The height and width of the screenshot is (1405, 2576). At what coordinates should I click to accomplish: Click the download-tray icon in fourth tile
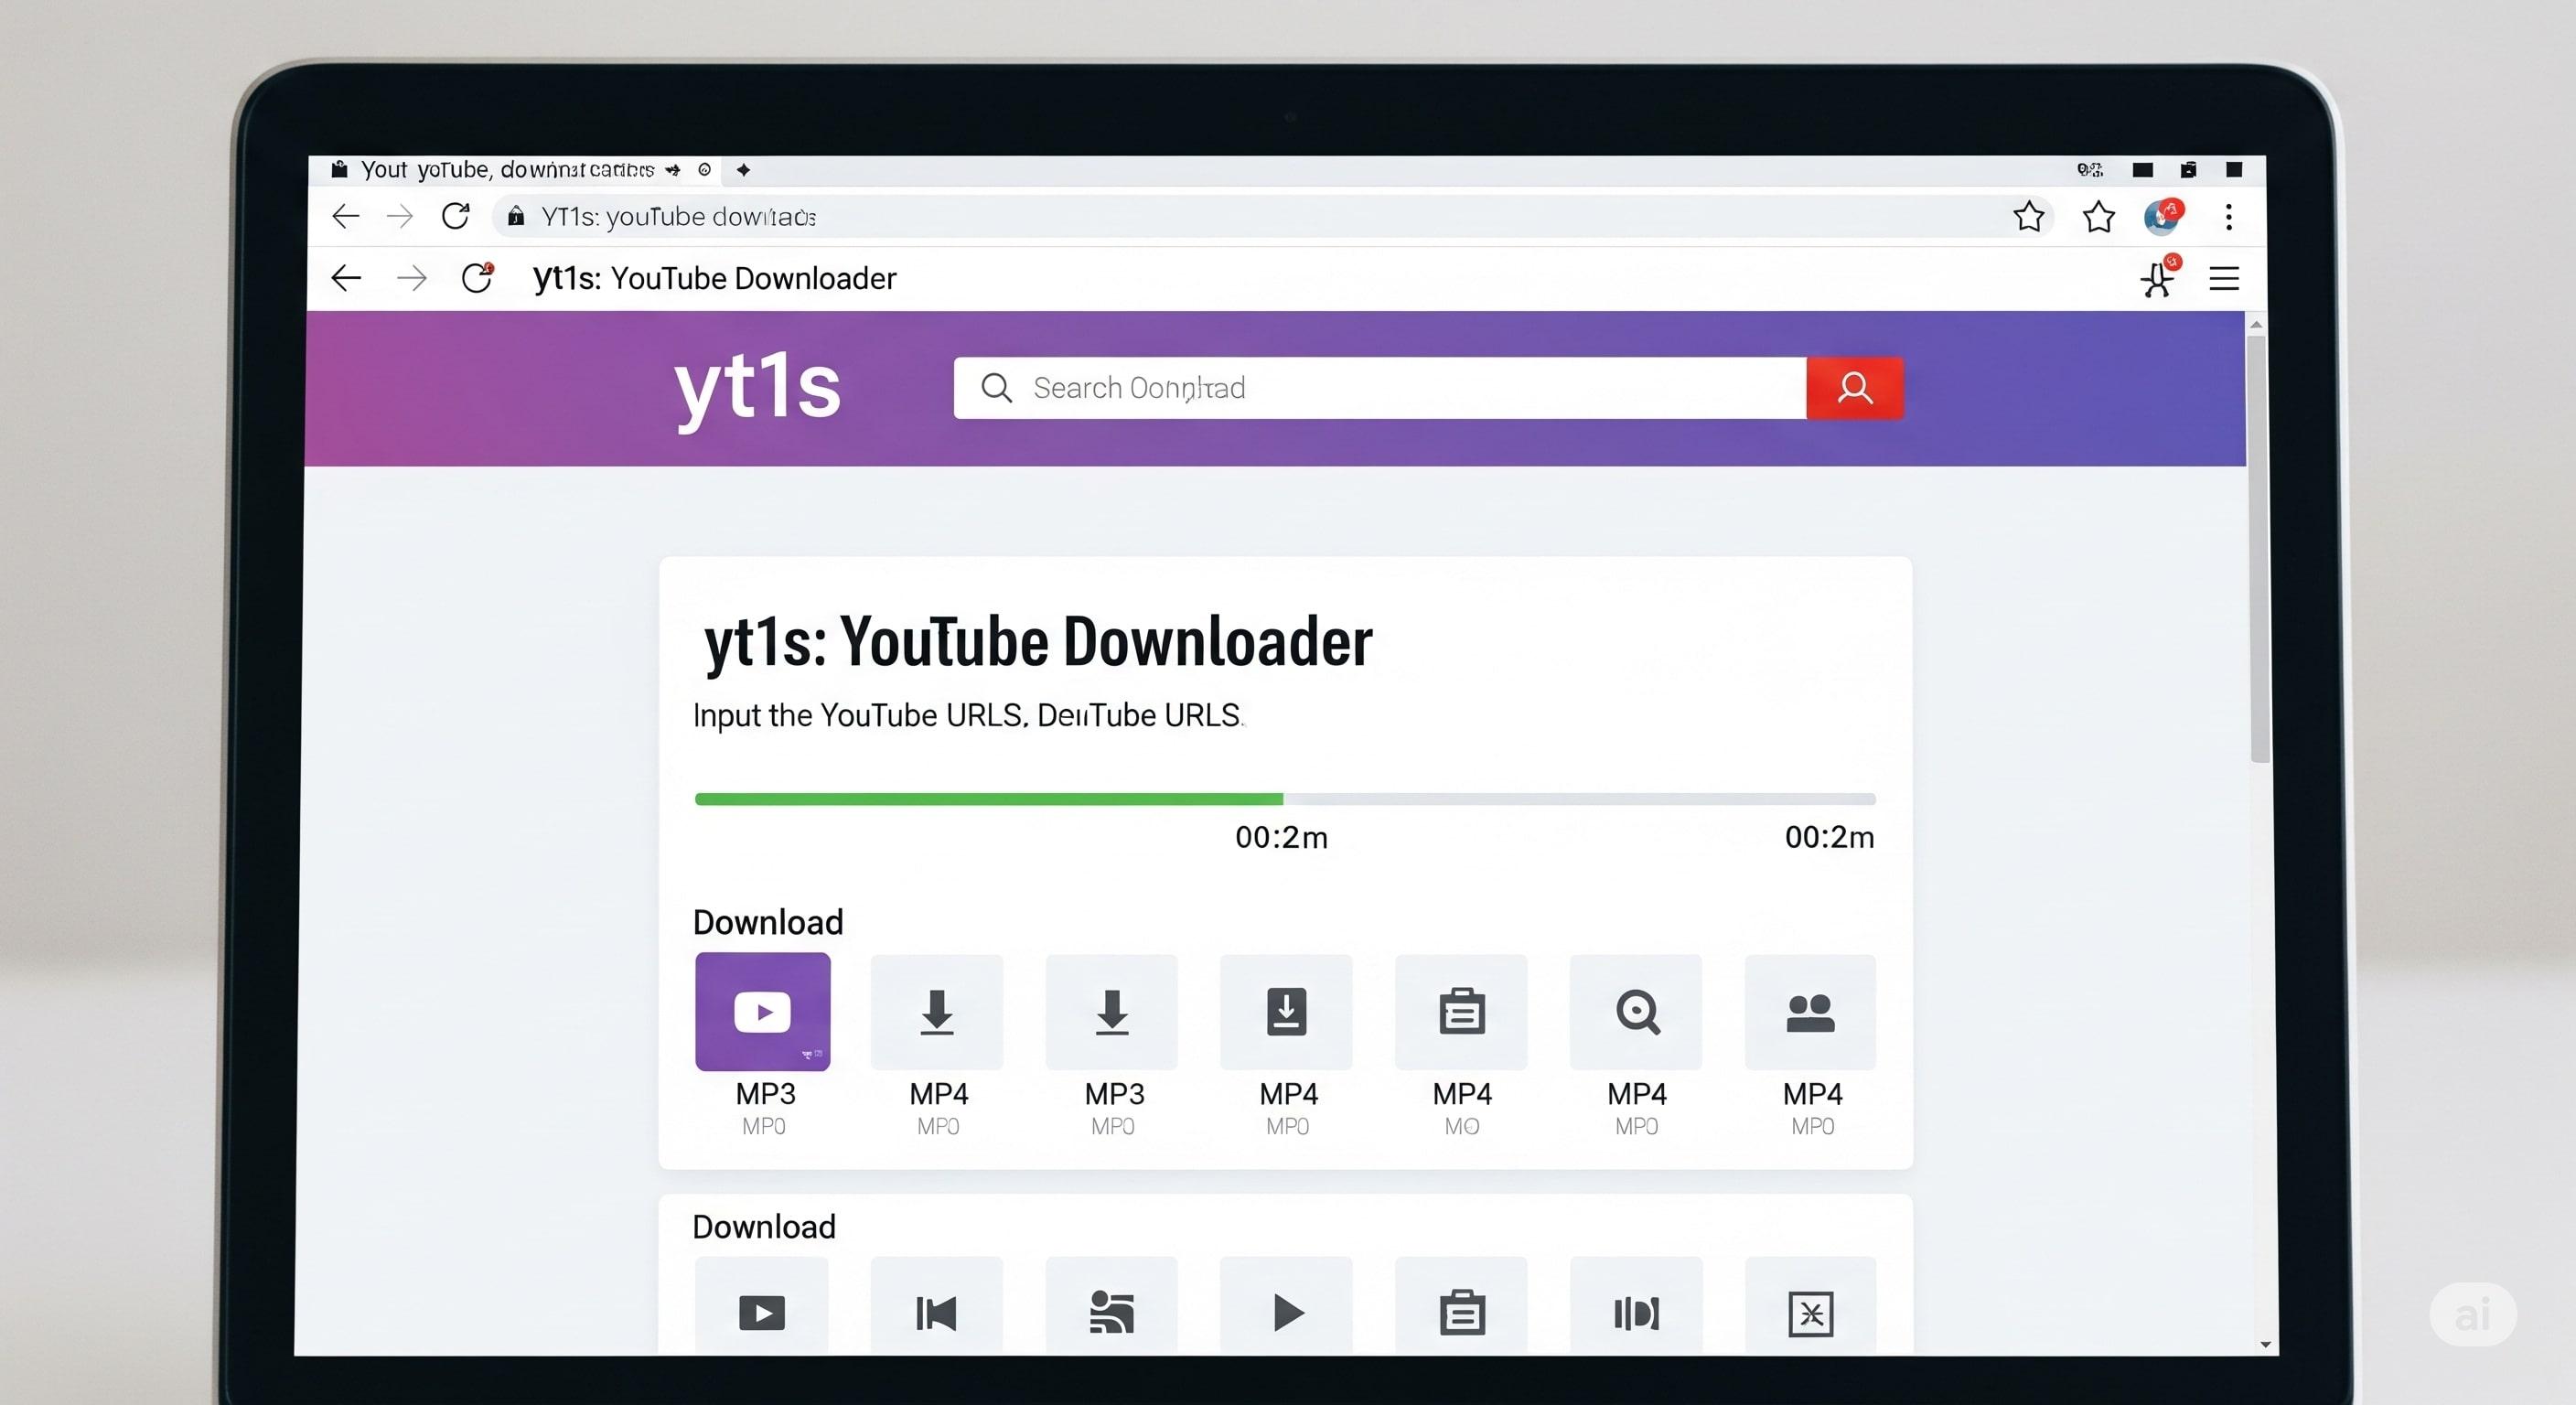pos(1286,1011)
